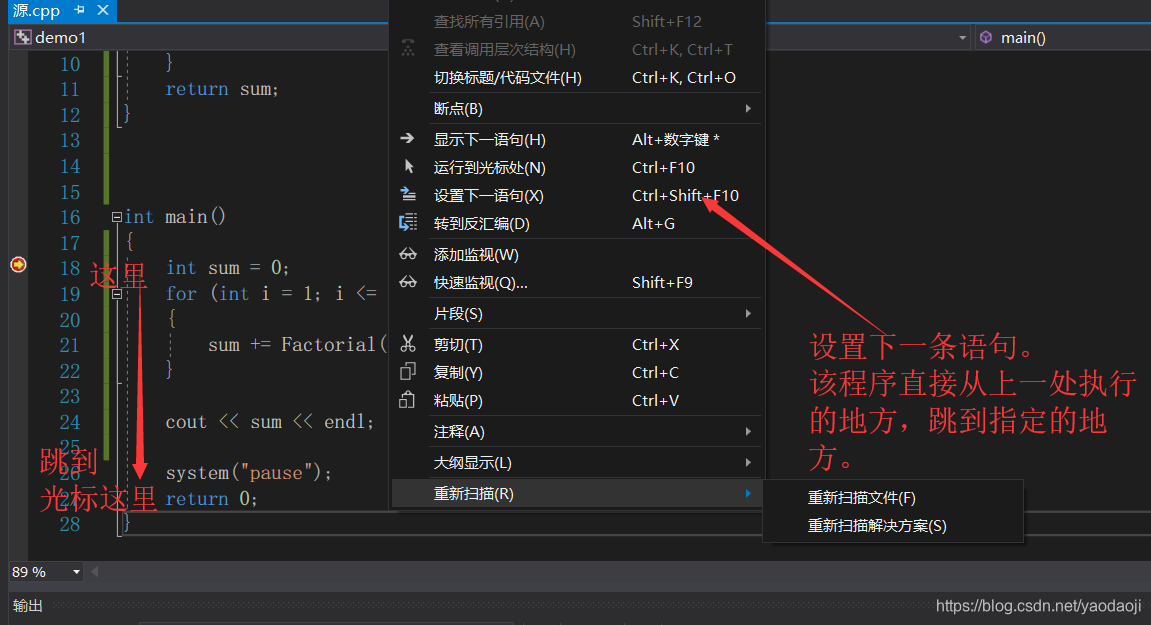
Task: Collapse the for loop block at line 19
Action: [117, 294]
